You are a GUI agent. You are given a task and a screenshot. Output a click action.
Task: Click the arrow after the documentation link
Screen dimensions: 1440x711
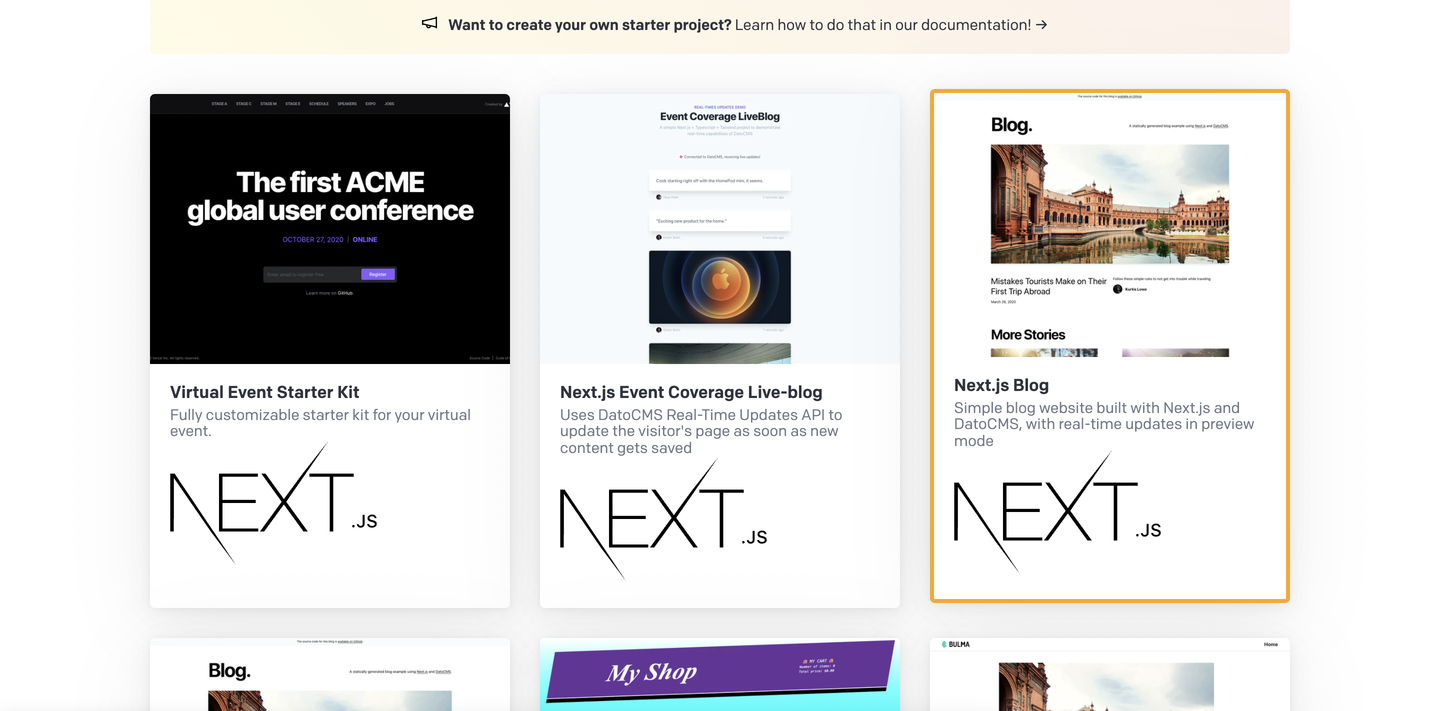(1042, 25)
